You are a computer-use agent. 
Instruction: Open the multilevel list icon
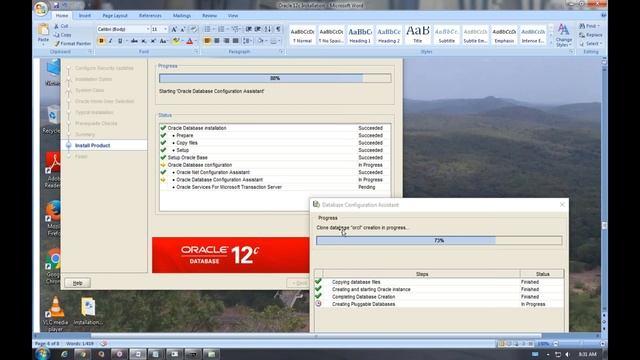[235, 29]
